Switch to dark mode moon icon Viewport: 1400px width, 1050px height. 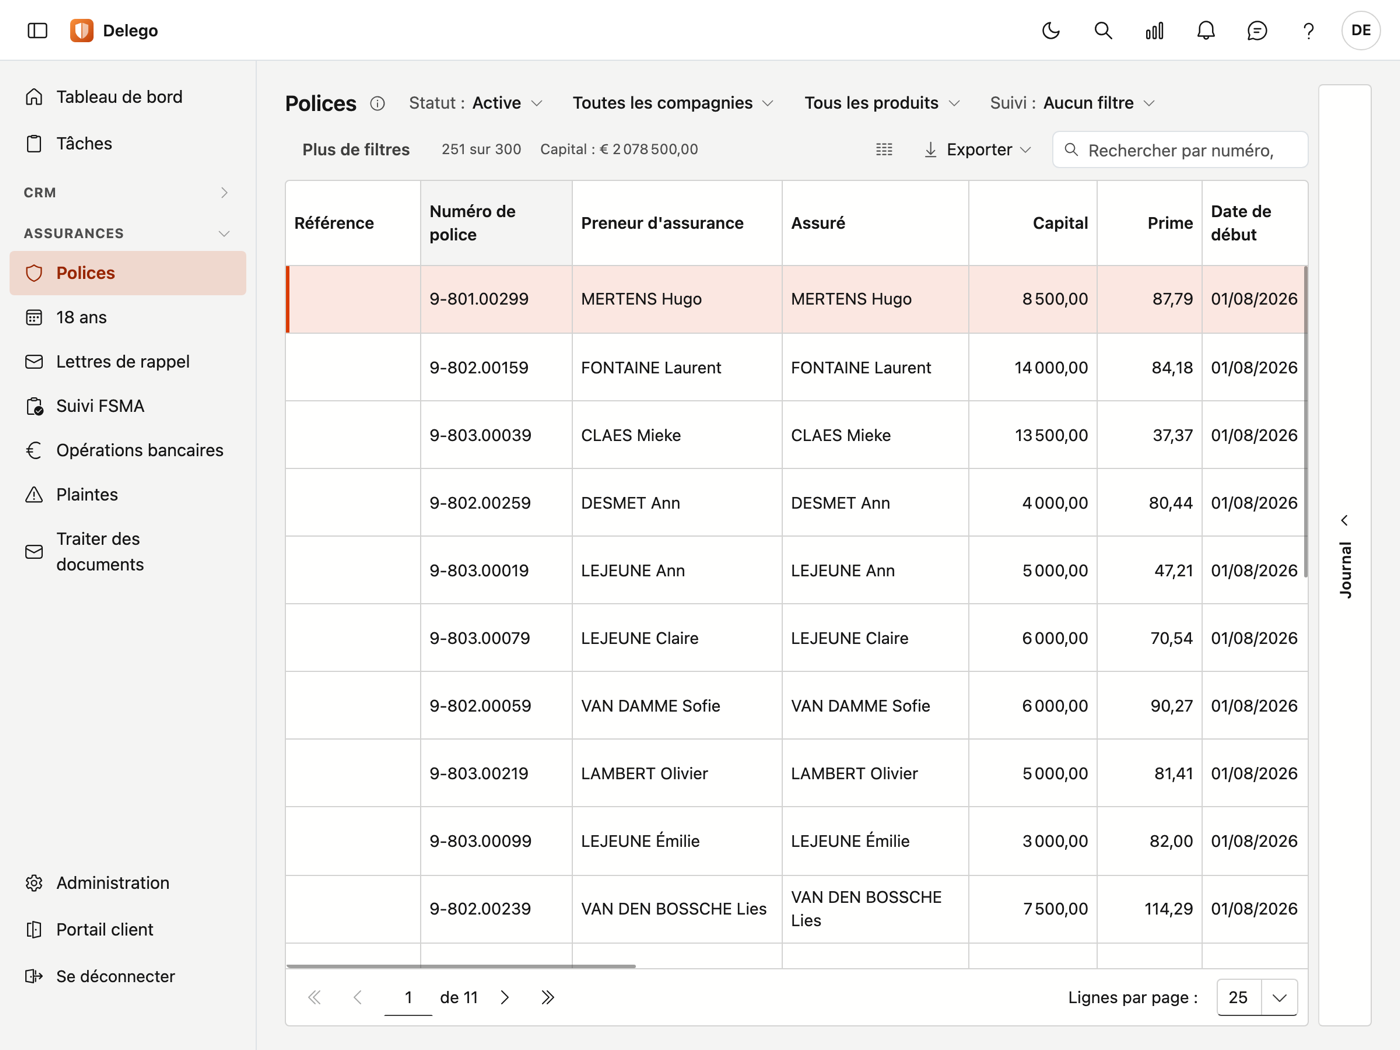tap(1051, 31)
